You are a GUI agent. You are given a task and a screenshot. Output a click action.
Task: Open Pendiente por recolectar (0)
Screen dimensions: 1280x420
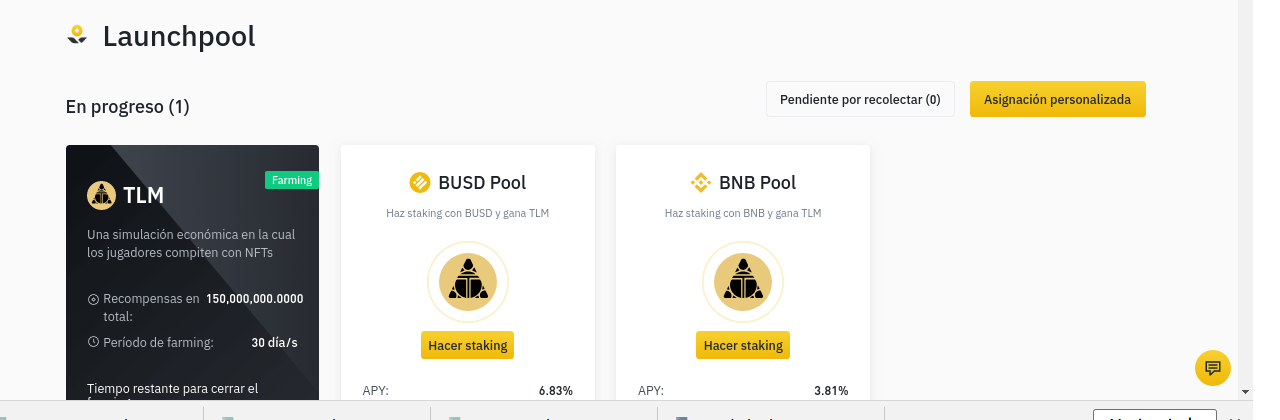[860, 99]
